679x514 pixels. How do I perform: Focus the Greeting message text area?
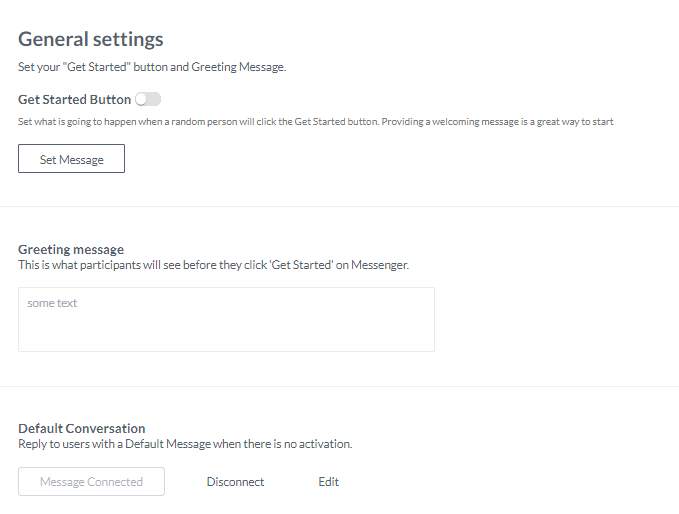[226, 319]
